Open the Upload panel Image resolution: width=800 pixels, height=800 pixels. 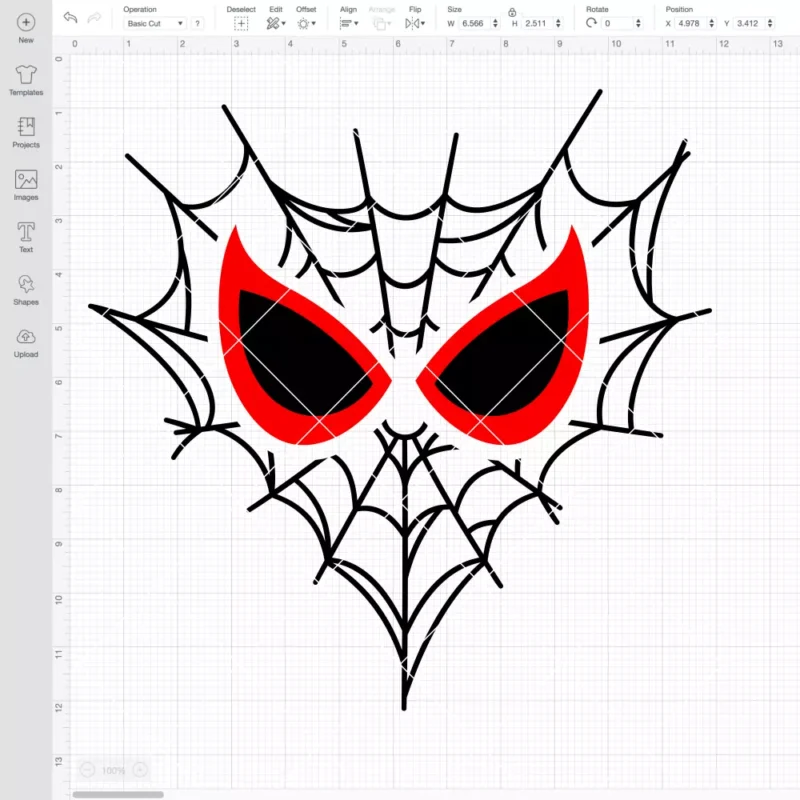(26, 343)
